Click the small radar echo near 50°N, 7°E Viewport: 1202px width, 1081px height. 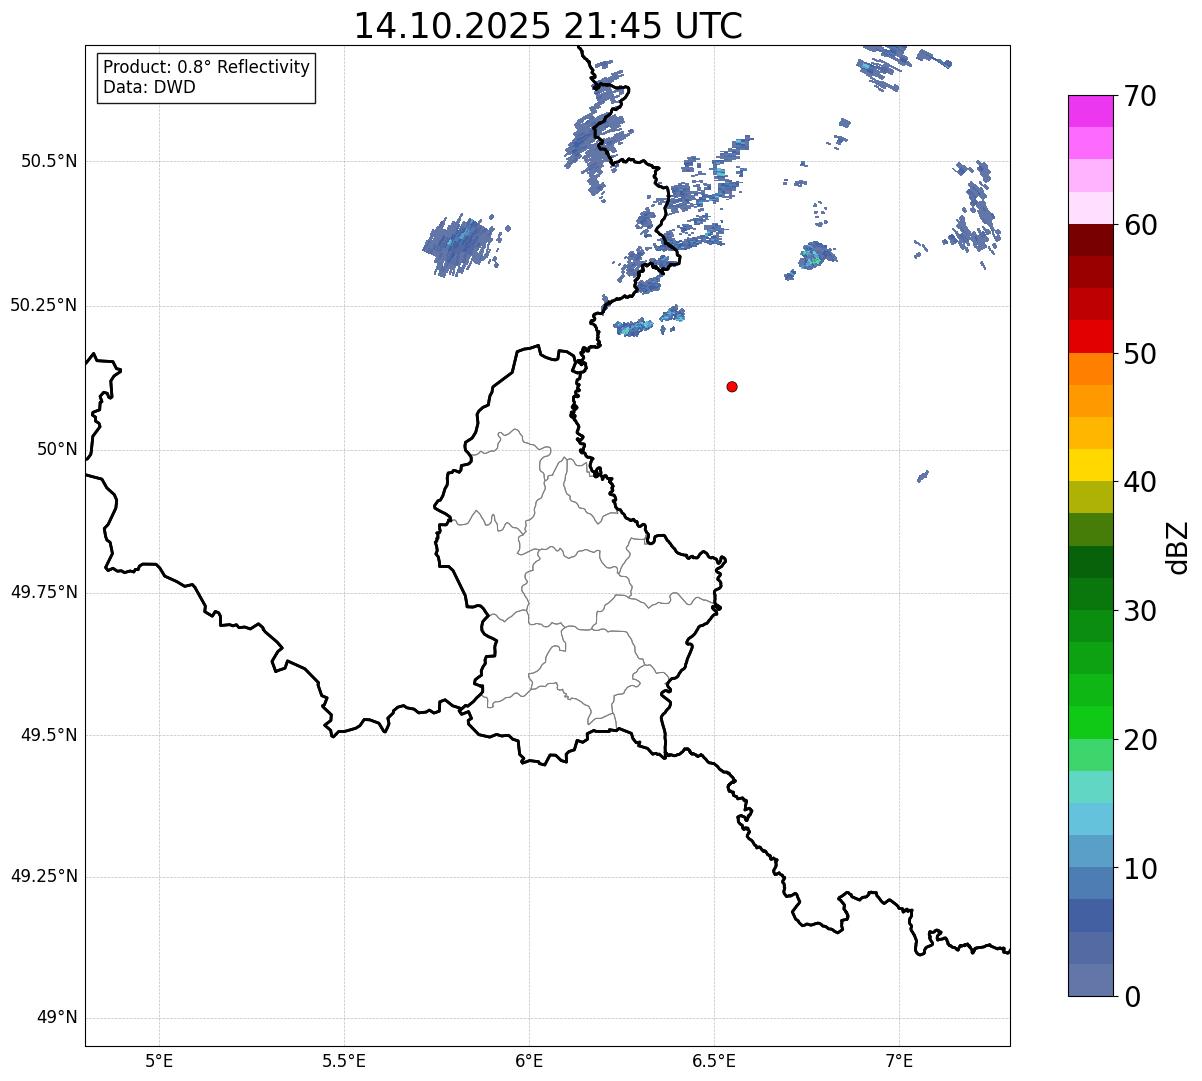[x=923, y=476]
